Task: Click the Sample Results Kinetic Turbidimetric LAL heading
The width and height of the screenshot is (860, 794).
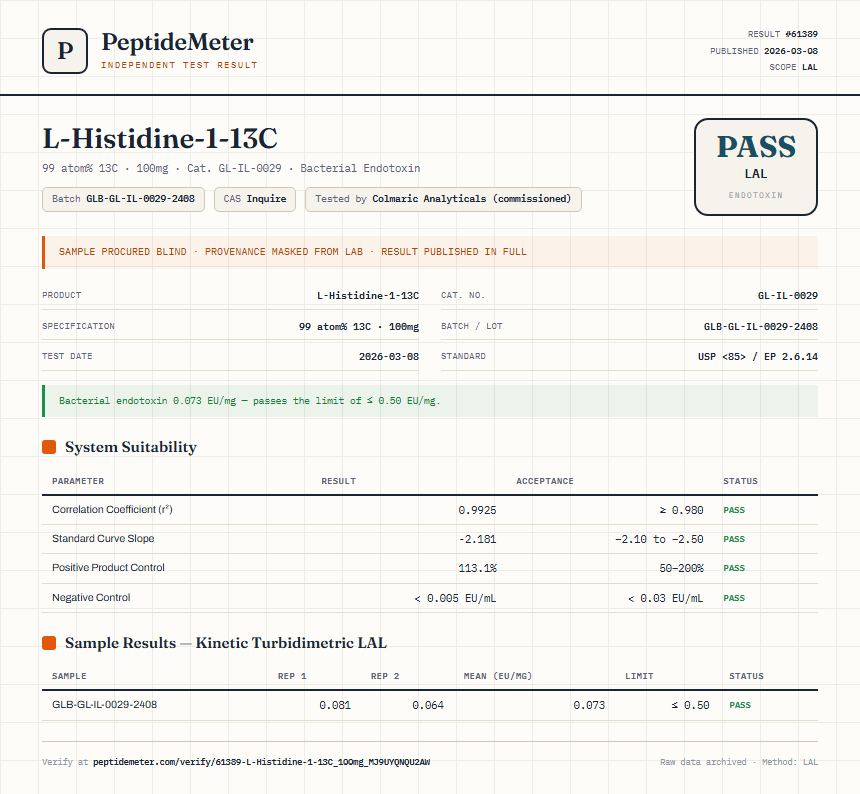Action: tap(225, 643)
